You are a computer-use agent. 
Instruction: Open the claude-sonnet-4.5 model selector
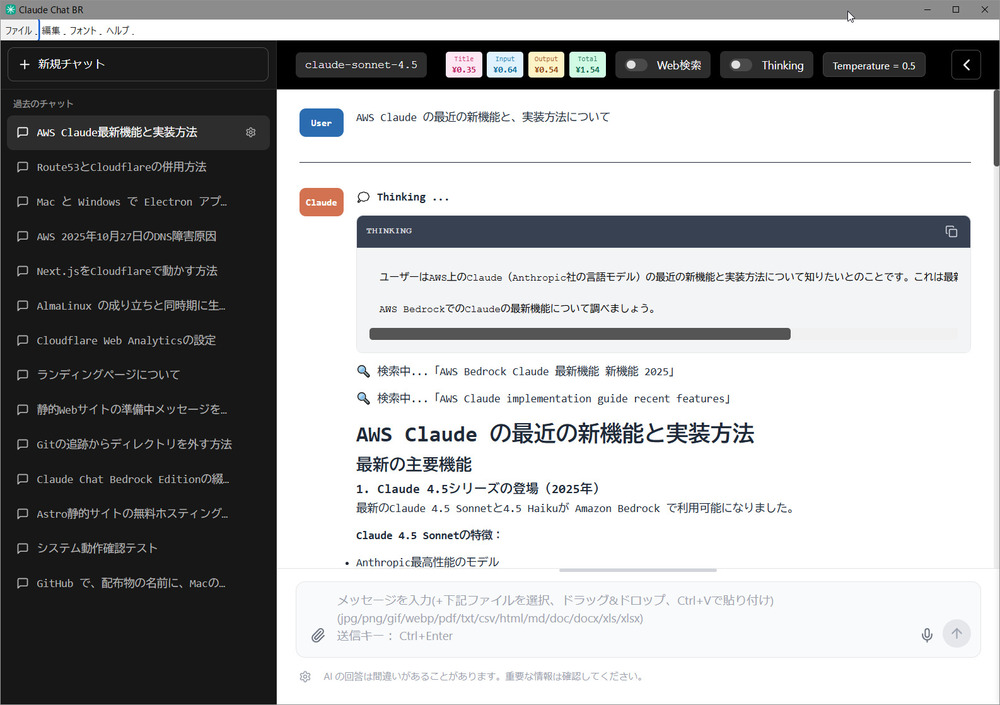pos(362,65)
